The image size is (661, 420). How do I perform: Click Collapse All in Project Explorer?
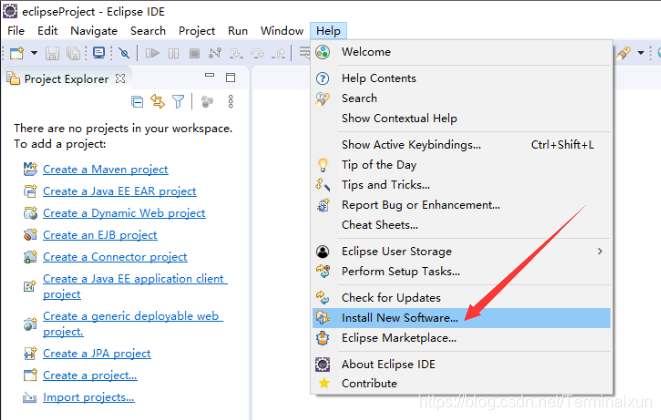point(137,102)
